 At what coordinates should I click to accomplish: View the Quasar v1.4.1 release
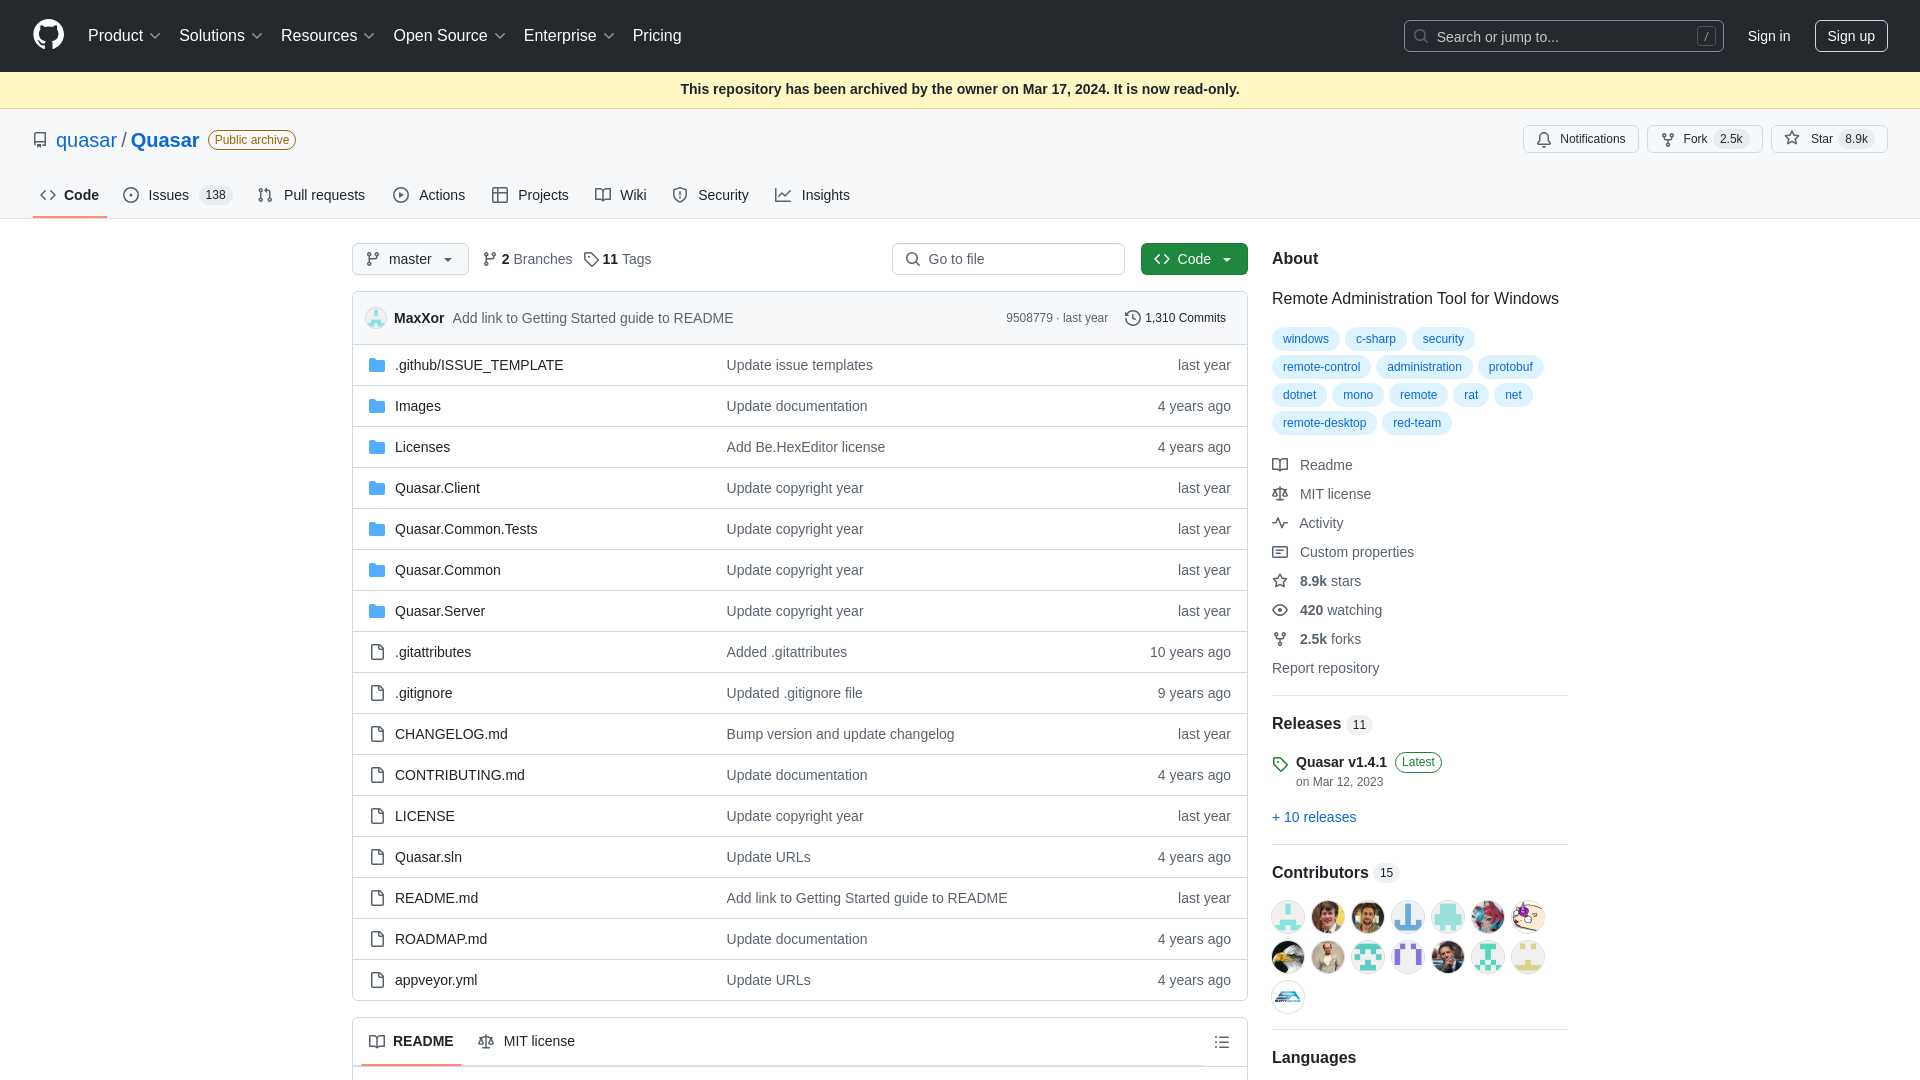pyautogui.click(x=1341, y=762)
